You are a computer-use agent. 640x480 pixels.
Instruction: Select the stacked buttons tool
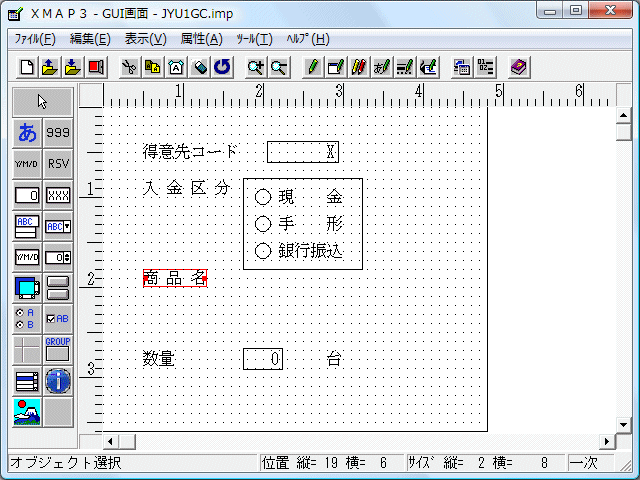[58, 288]
